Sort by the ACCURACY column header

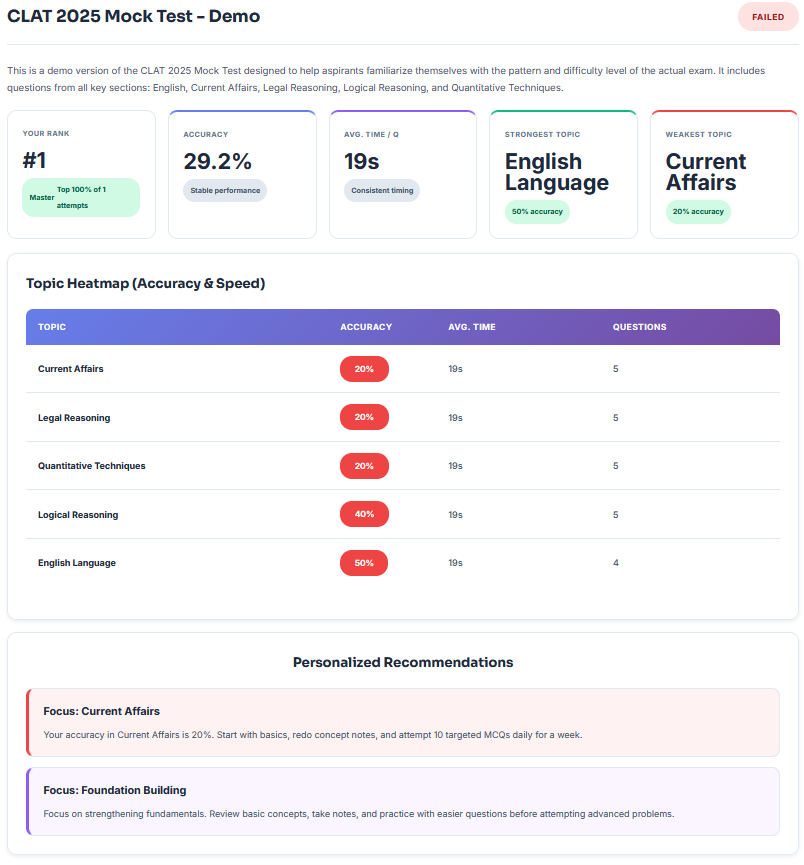[366, 326]
